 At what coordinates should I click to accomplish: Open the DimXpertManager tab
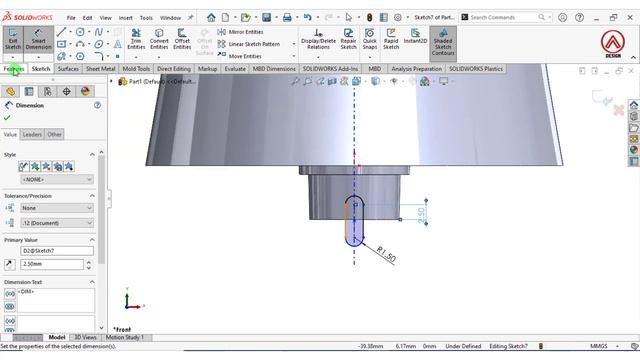tap(67, 91)
